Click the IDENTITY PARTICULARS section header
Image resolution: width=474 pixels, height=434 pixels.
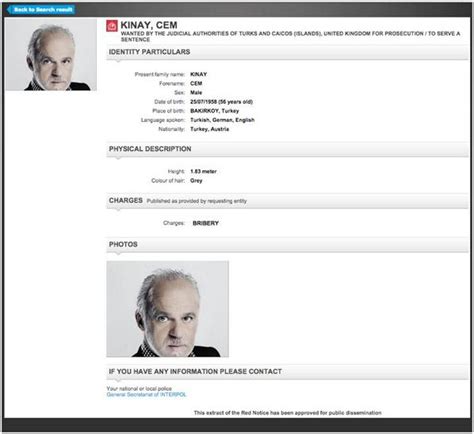pos(287,52)
